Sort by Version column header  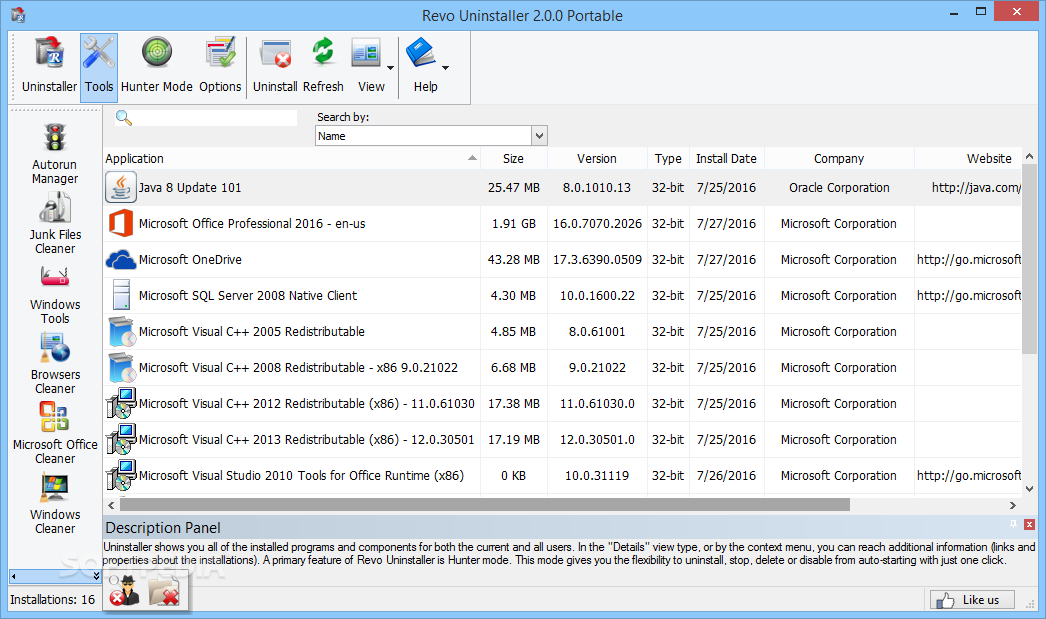coord(597,159)
